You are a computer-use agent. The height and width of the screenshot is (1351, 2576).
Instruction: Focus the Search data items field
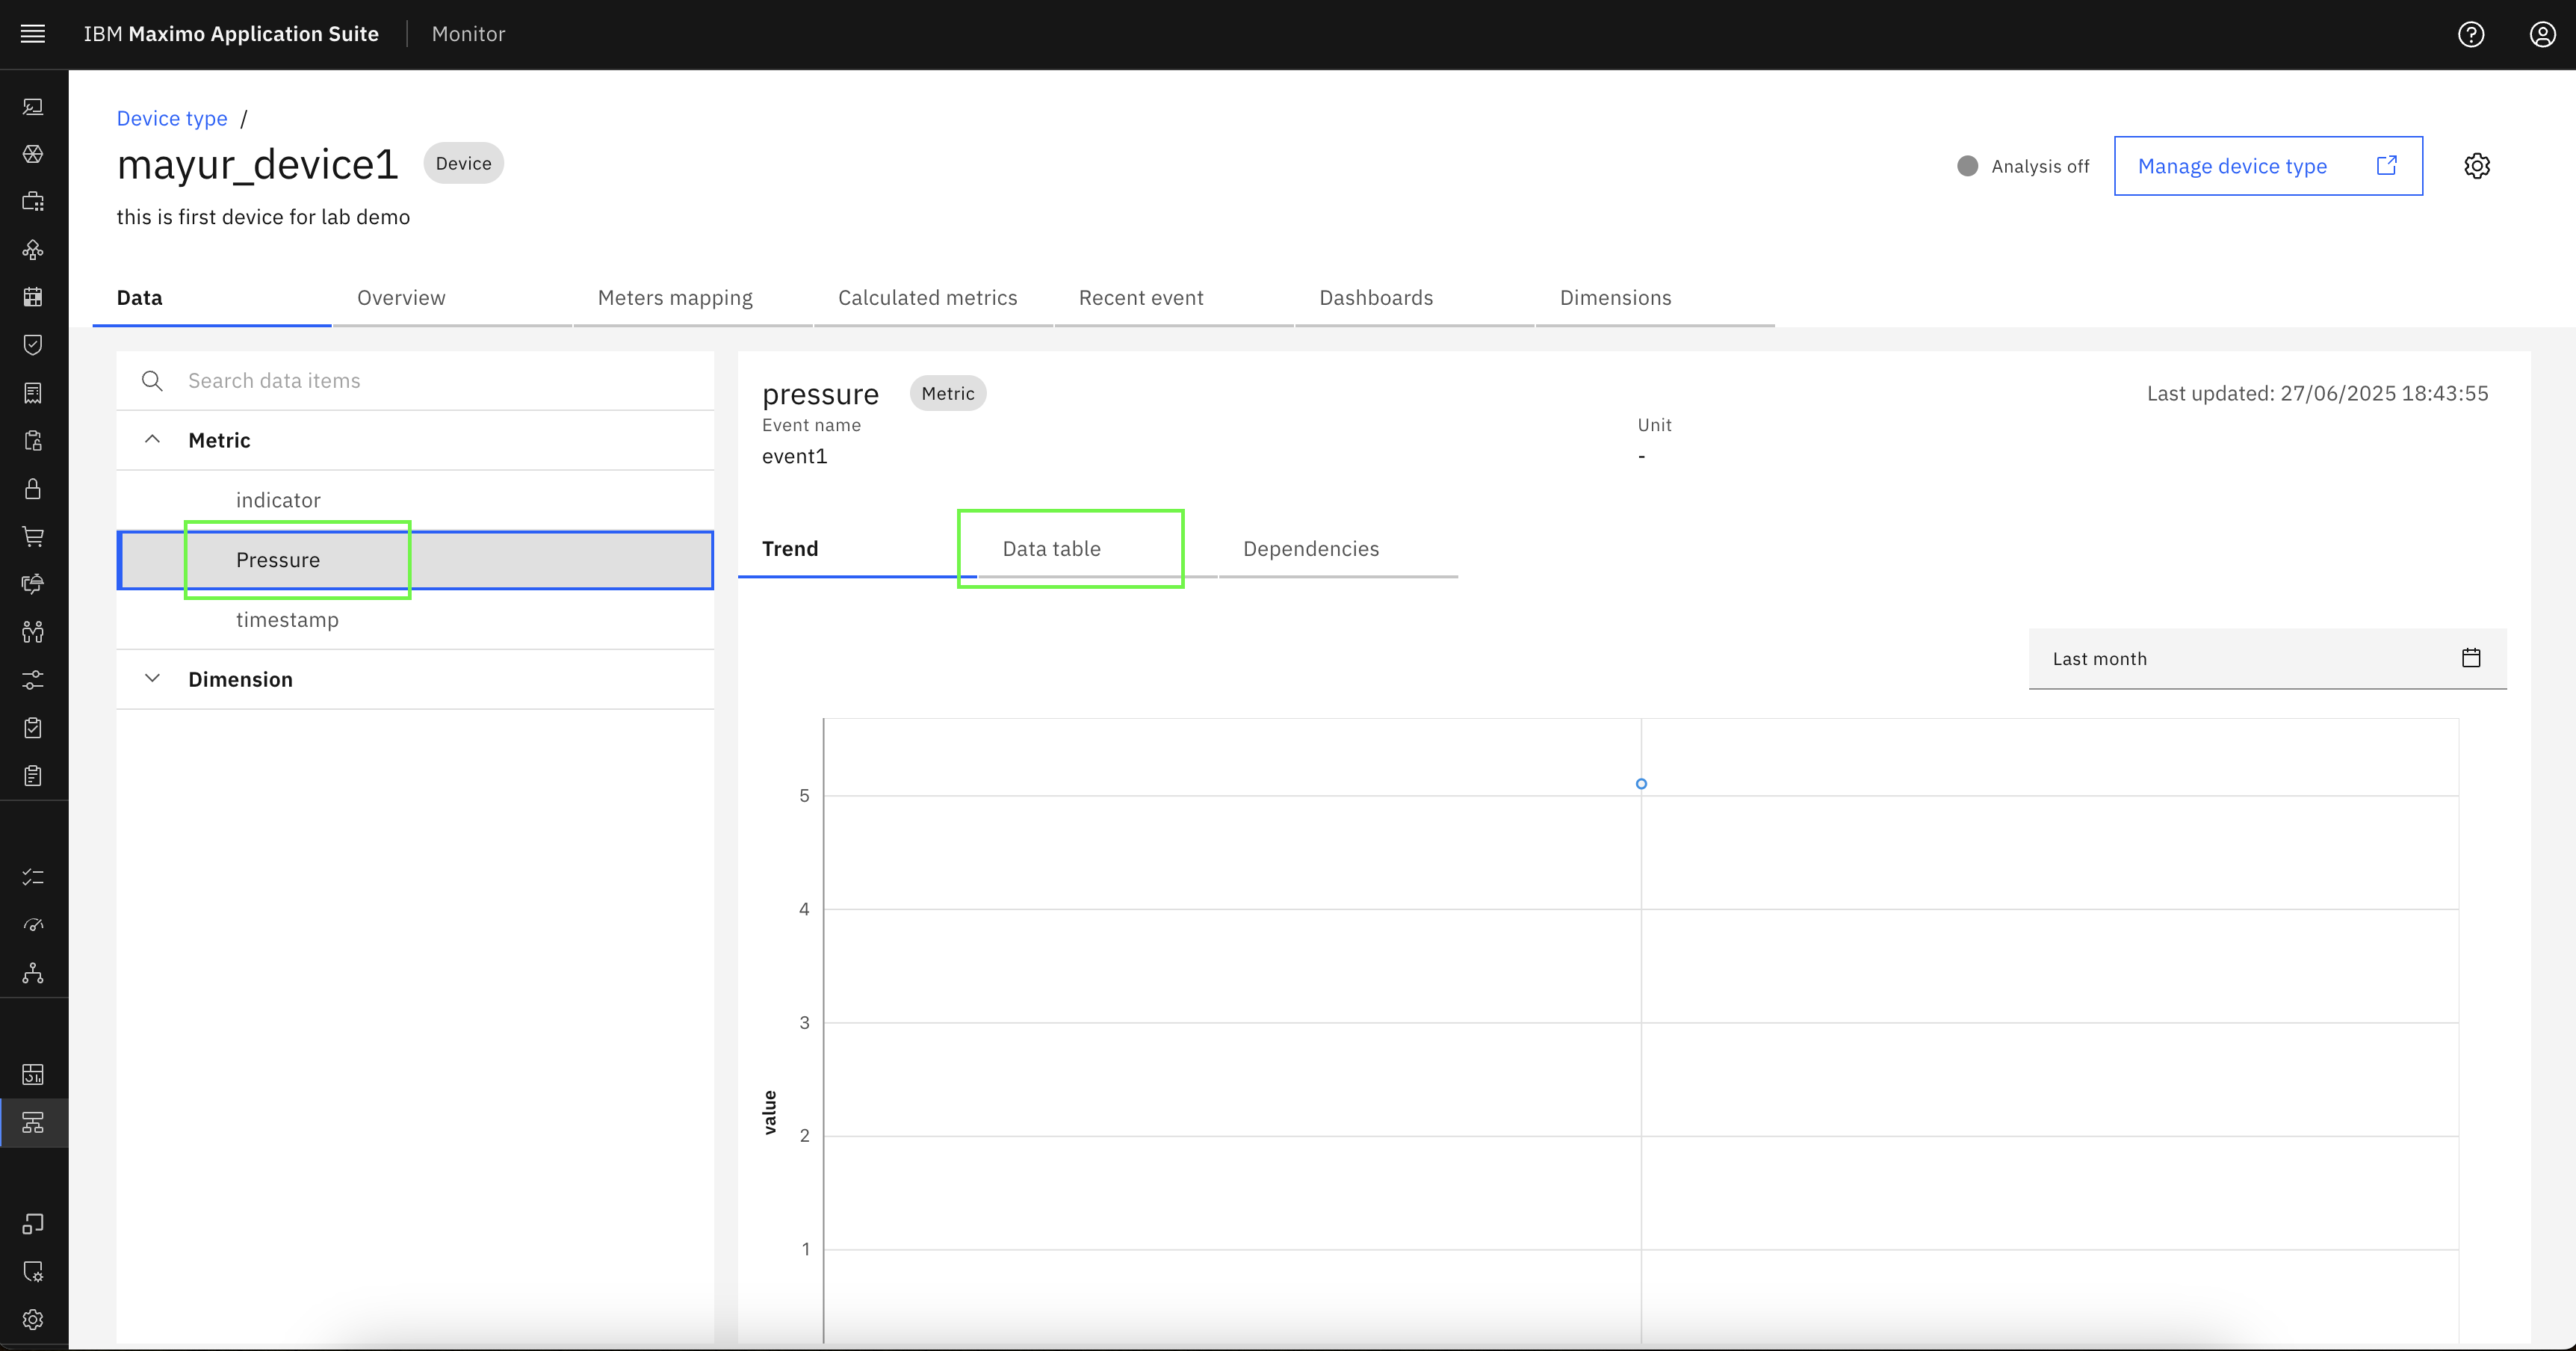(415, 381)
